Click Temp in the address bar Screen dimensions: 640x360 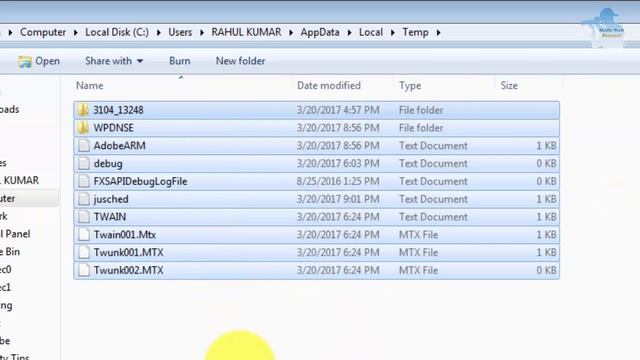416,32
